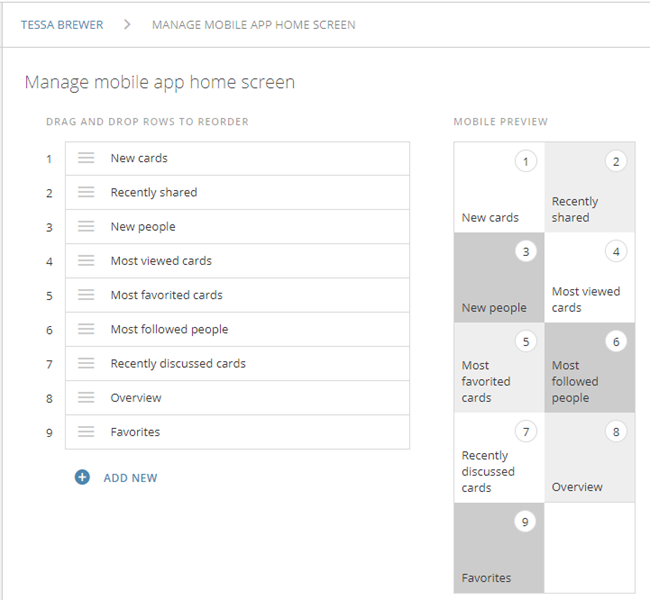Click the drag handle for New cards row
This screenshot has height=600, width=650.
click(86, 158)
